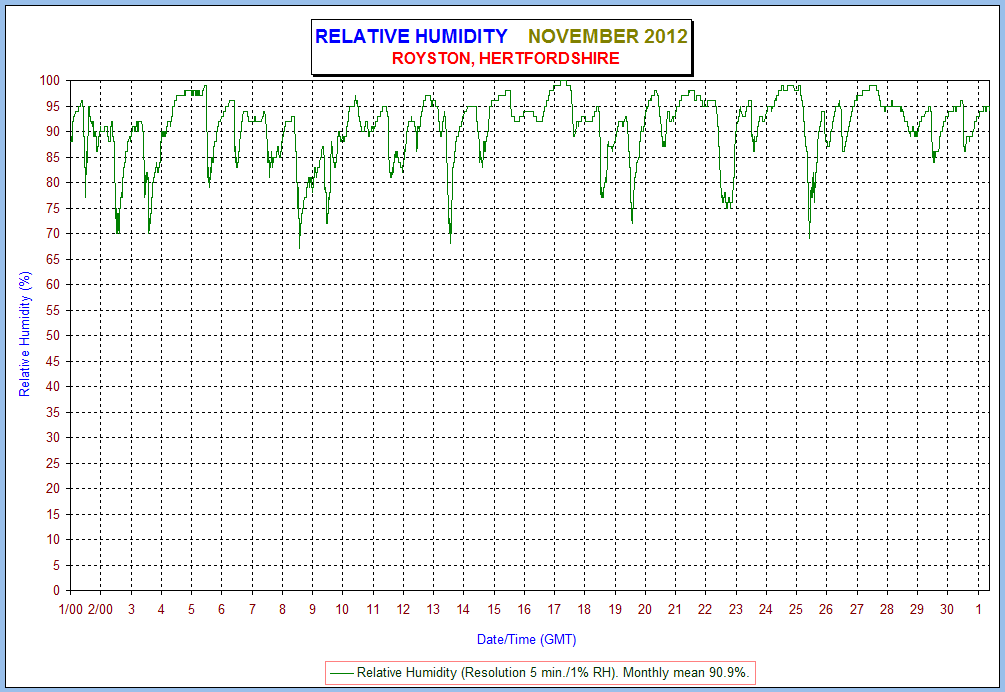Click the y-axis value 5

pos(56,565)
